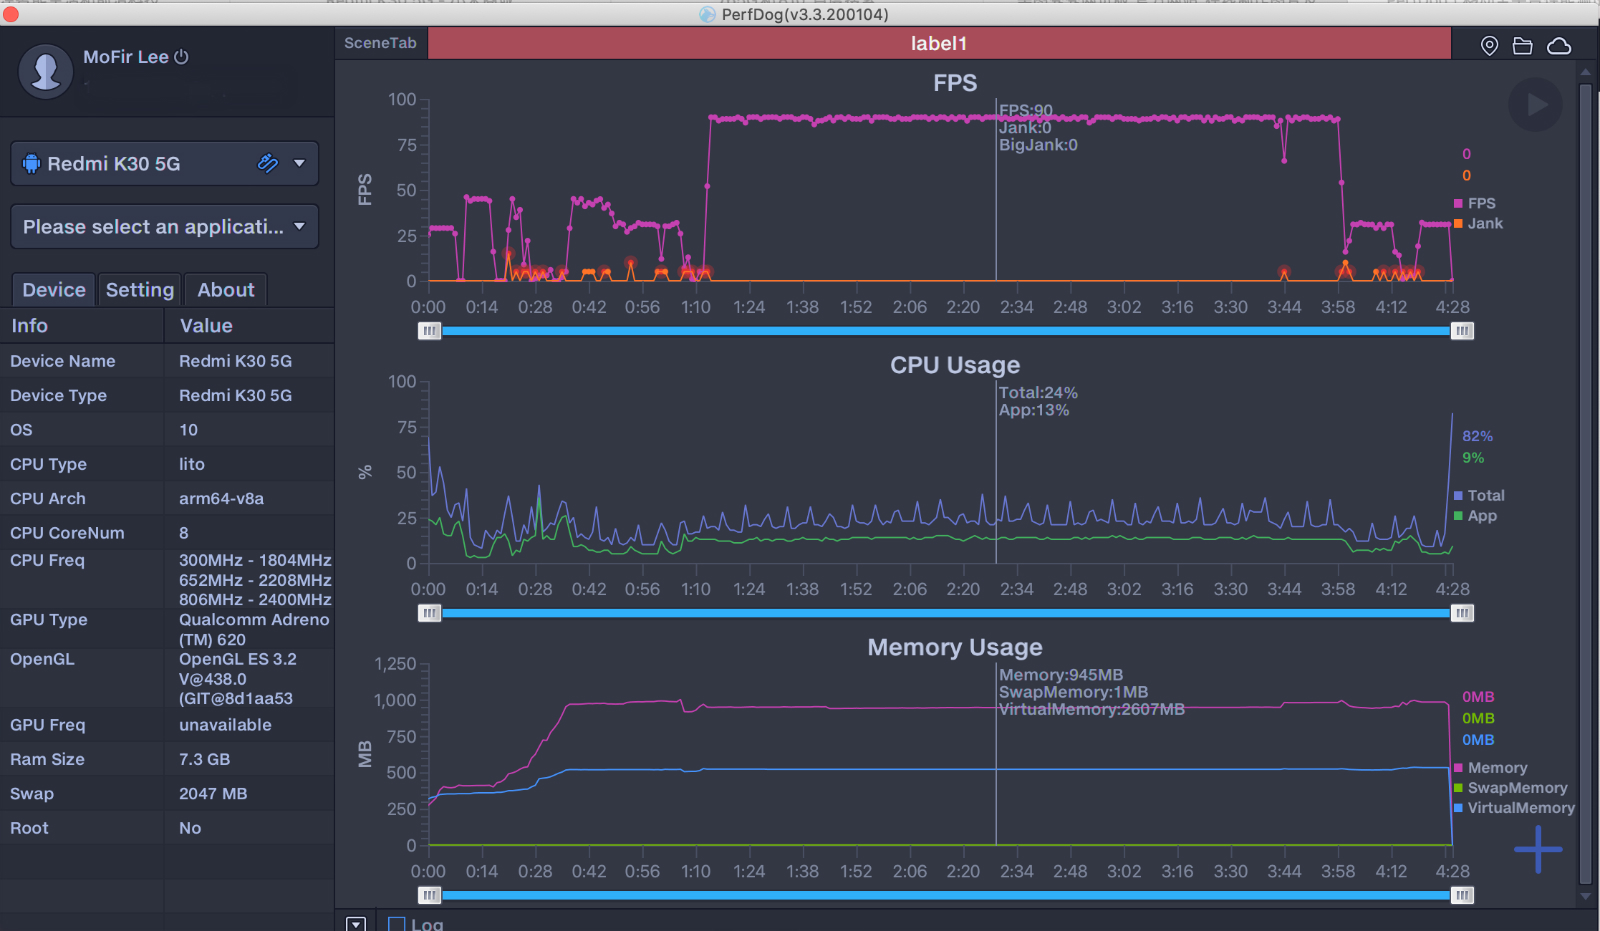Open the folder icon in top bar
This screenshot has width=1600, height=931.
1522,46
